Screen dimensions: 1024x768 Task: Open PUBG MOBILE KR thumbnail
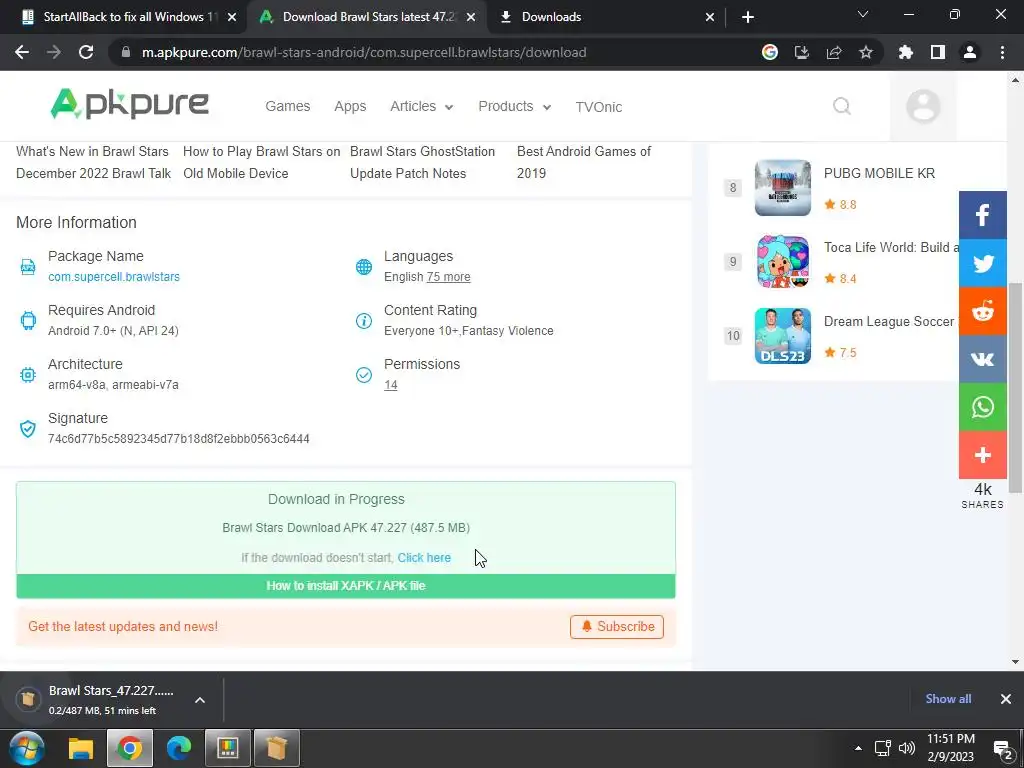[782, 187]
